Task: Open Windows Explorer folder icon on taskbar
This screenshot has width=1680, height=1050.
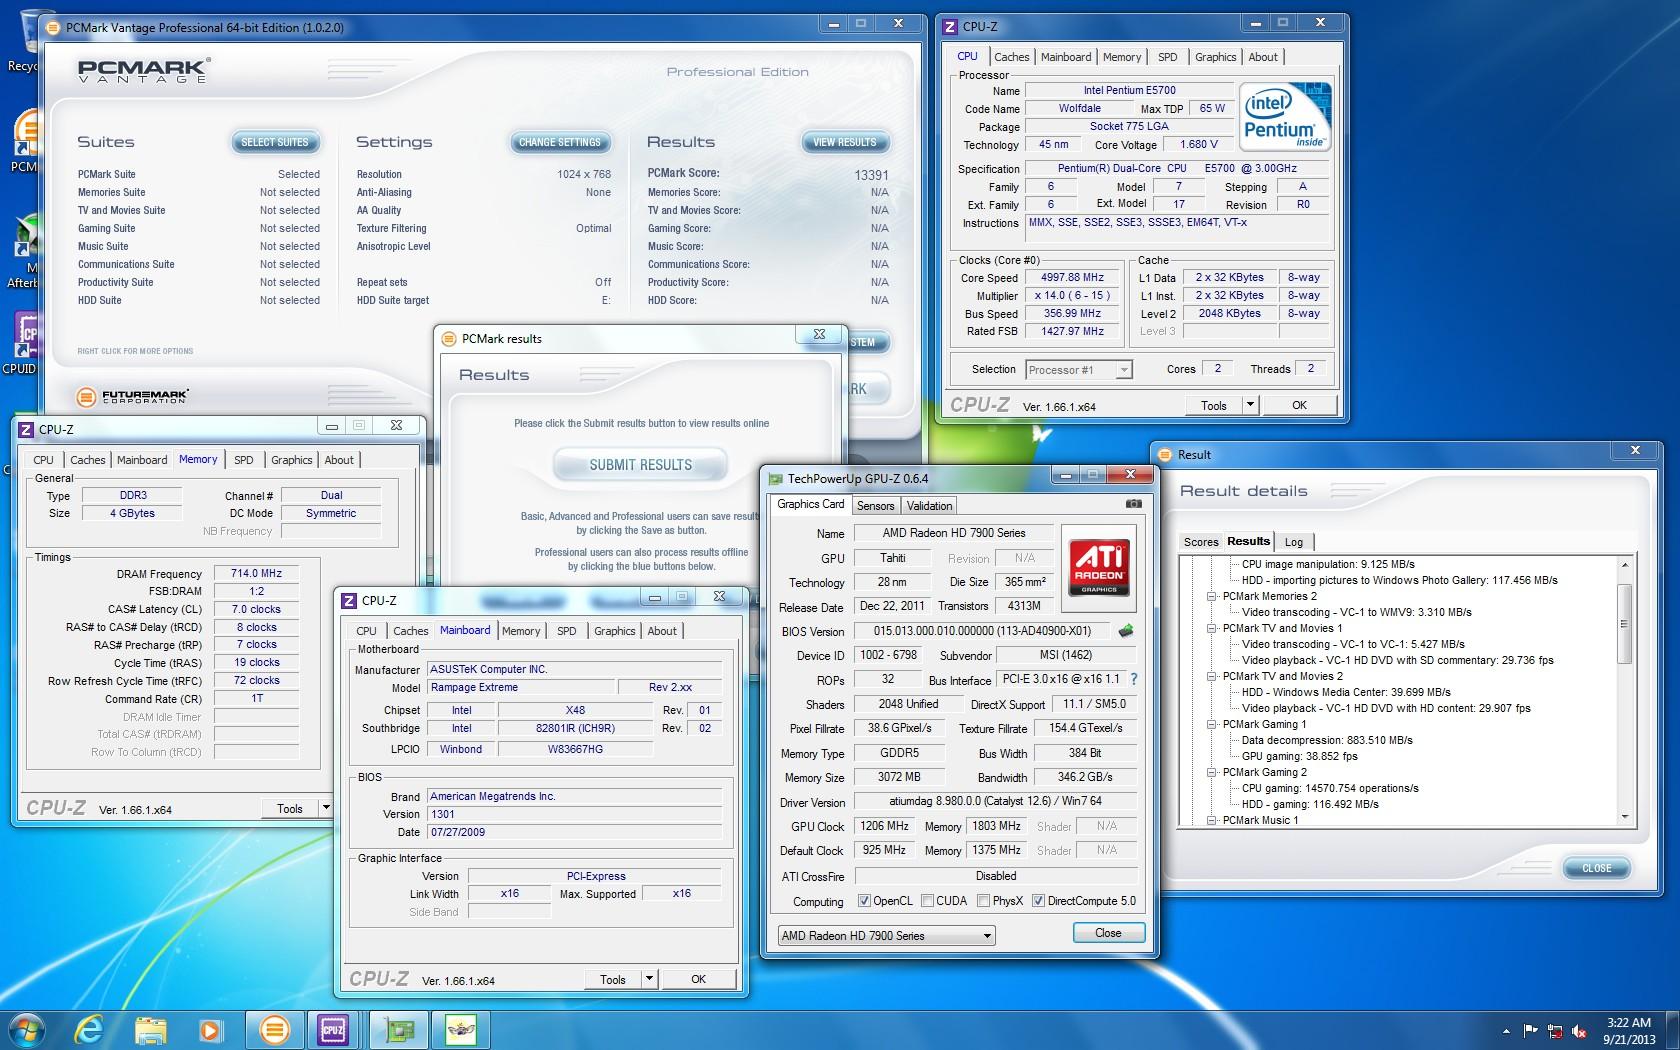Action: [x=151, y=1029]
